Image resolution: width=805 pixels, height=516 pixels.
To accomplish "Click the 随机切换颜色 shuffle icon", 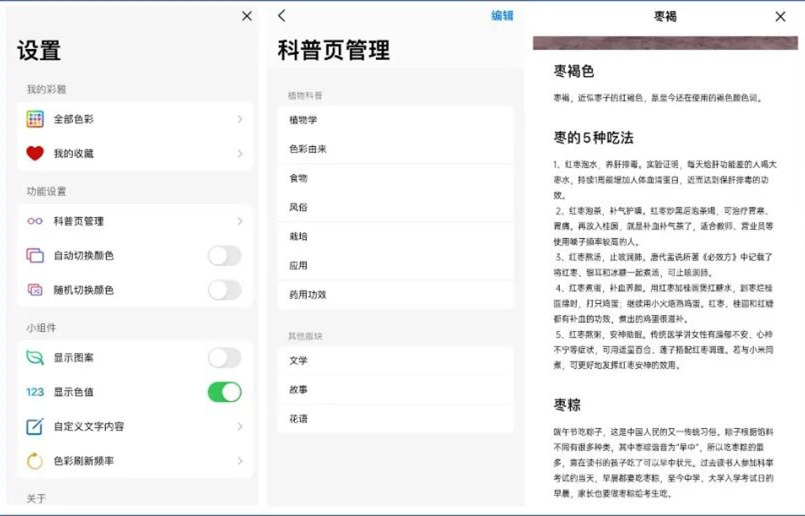I will coord(35,290).
